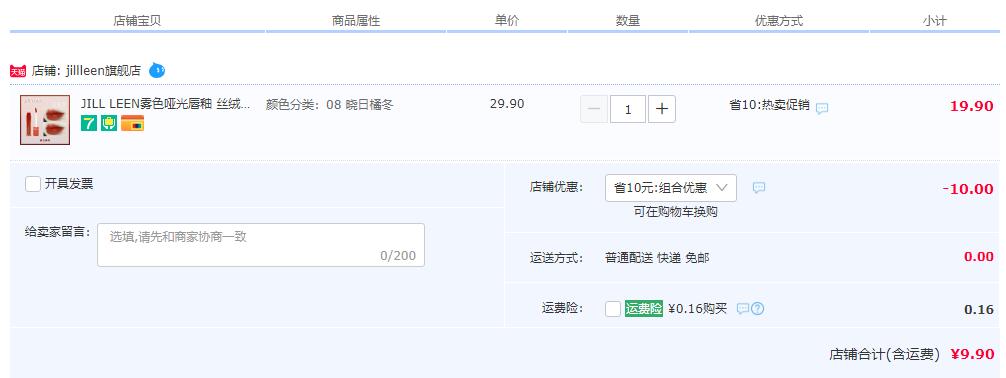Tick the 开具发票 invoice checkbox
This screenshot has width=1006, height=378.
[x=33, y=184]
